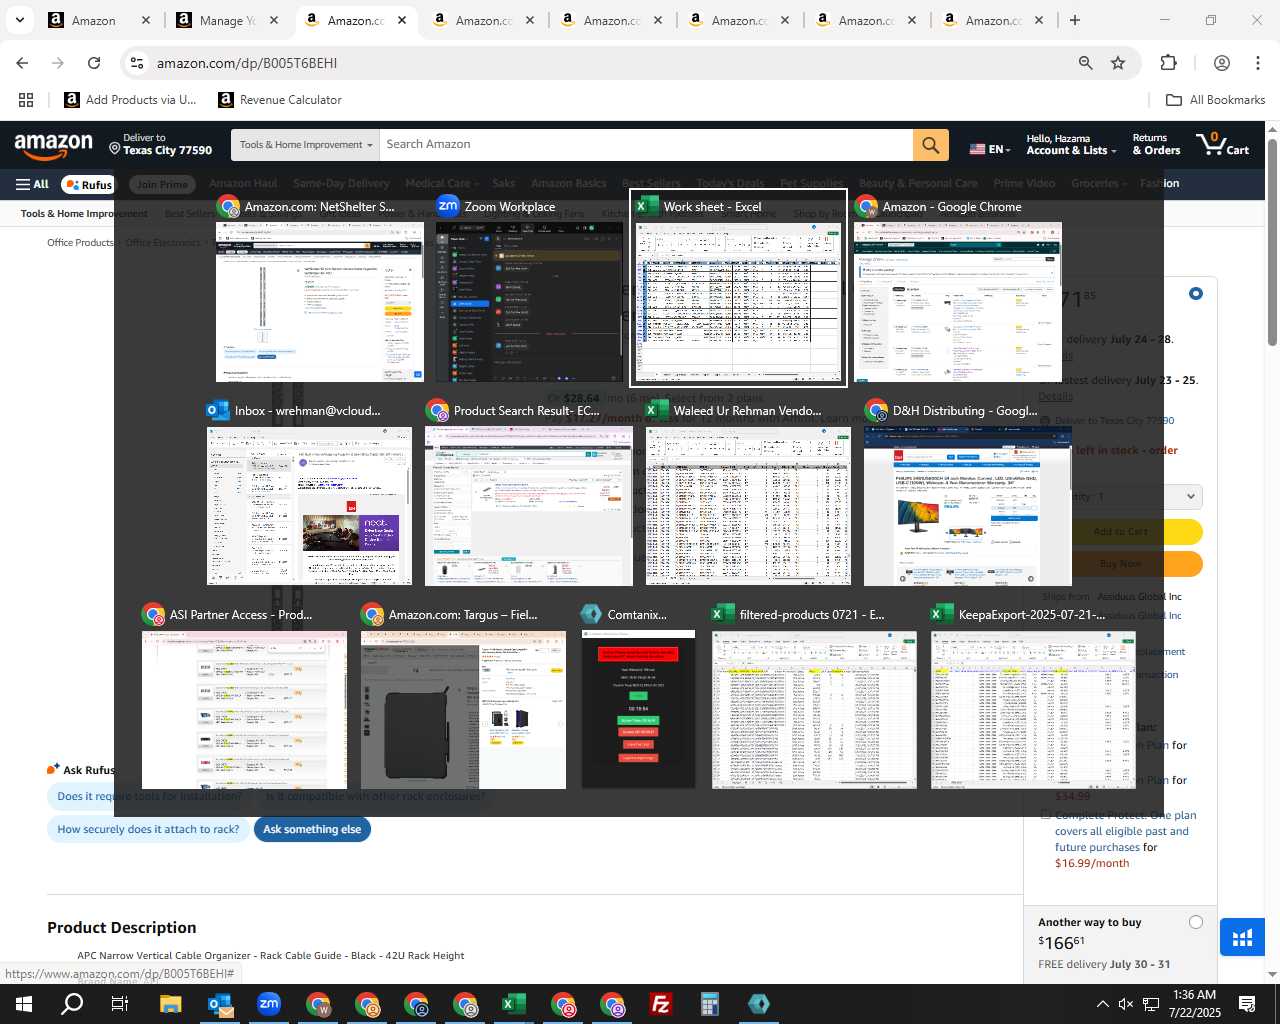Select Another way to buy radio button
Image resolution: width=1280 pixels, height=1024 pixels.
coord(1195,922)
